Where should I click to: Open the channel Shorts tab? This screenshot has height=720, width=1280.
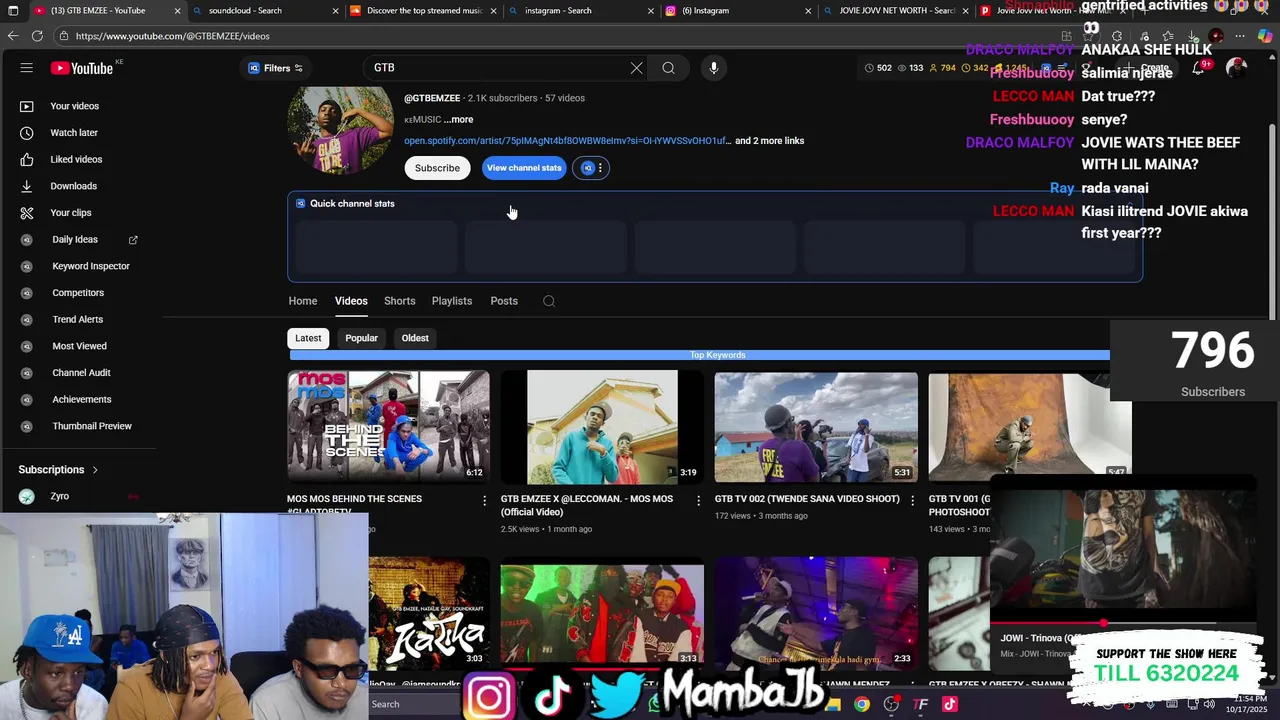point(399,301)
